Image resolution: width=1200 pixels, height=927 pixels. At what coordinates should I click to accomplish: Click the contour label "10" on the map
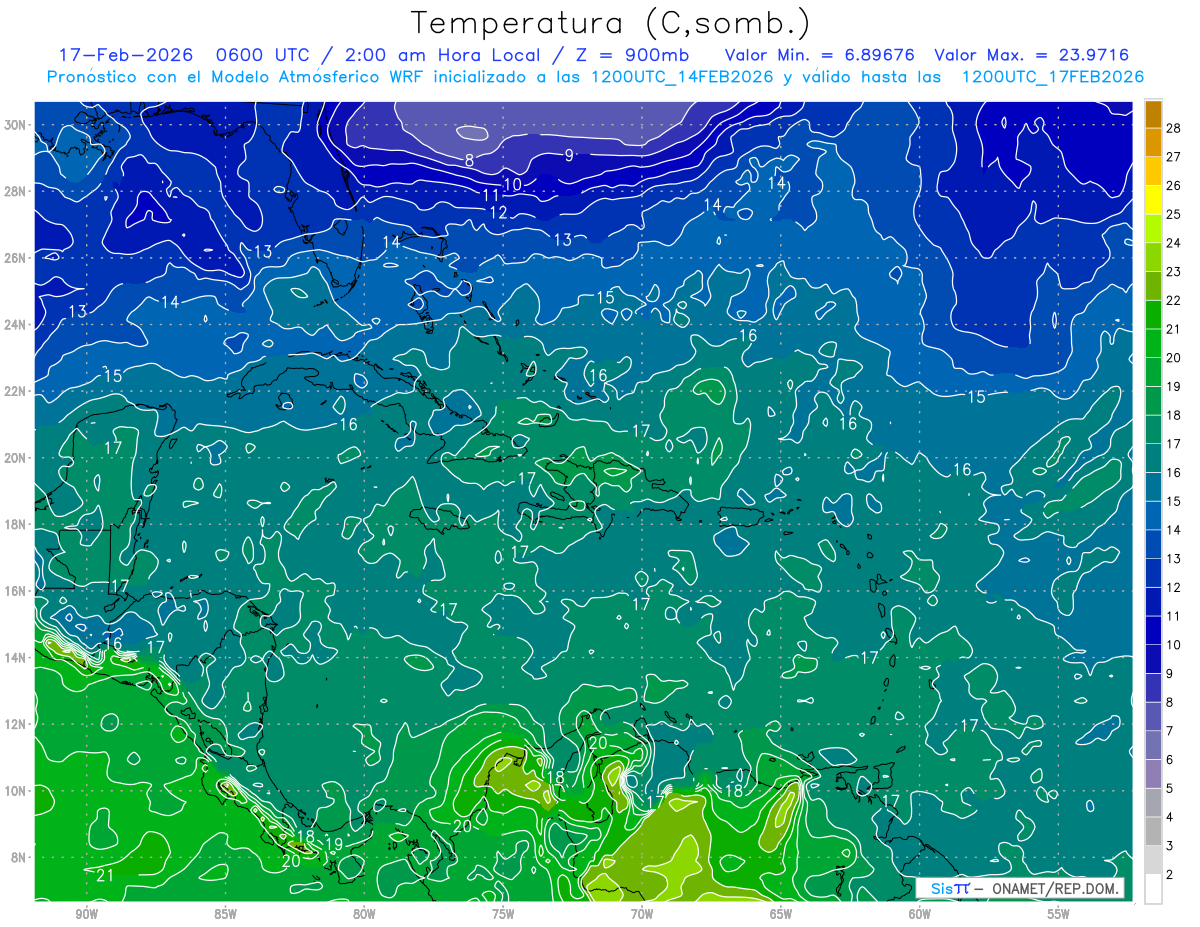click(512, 184)
